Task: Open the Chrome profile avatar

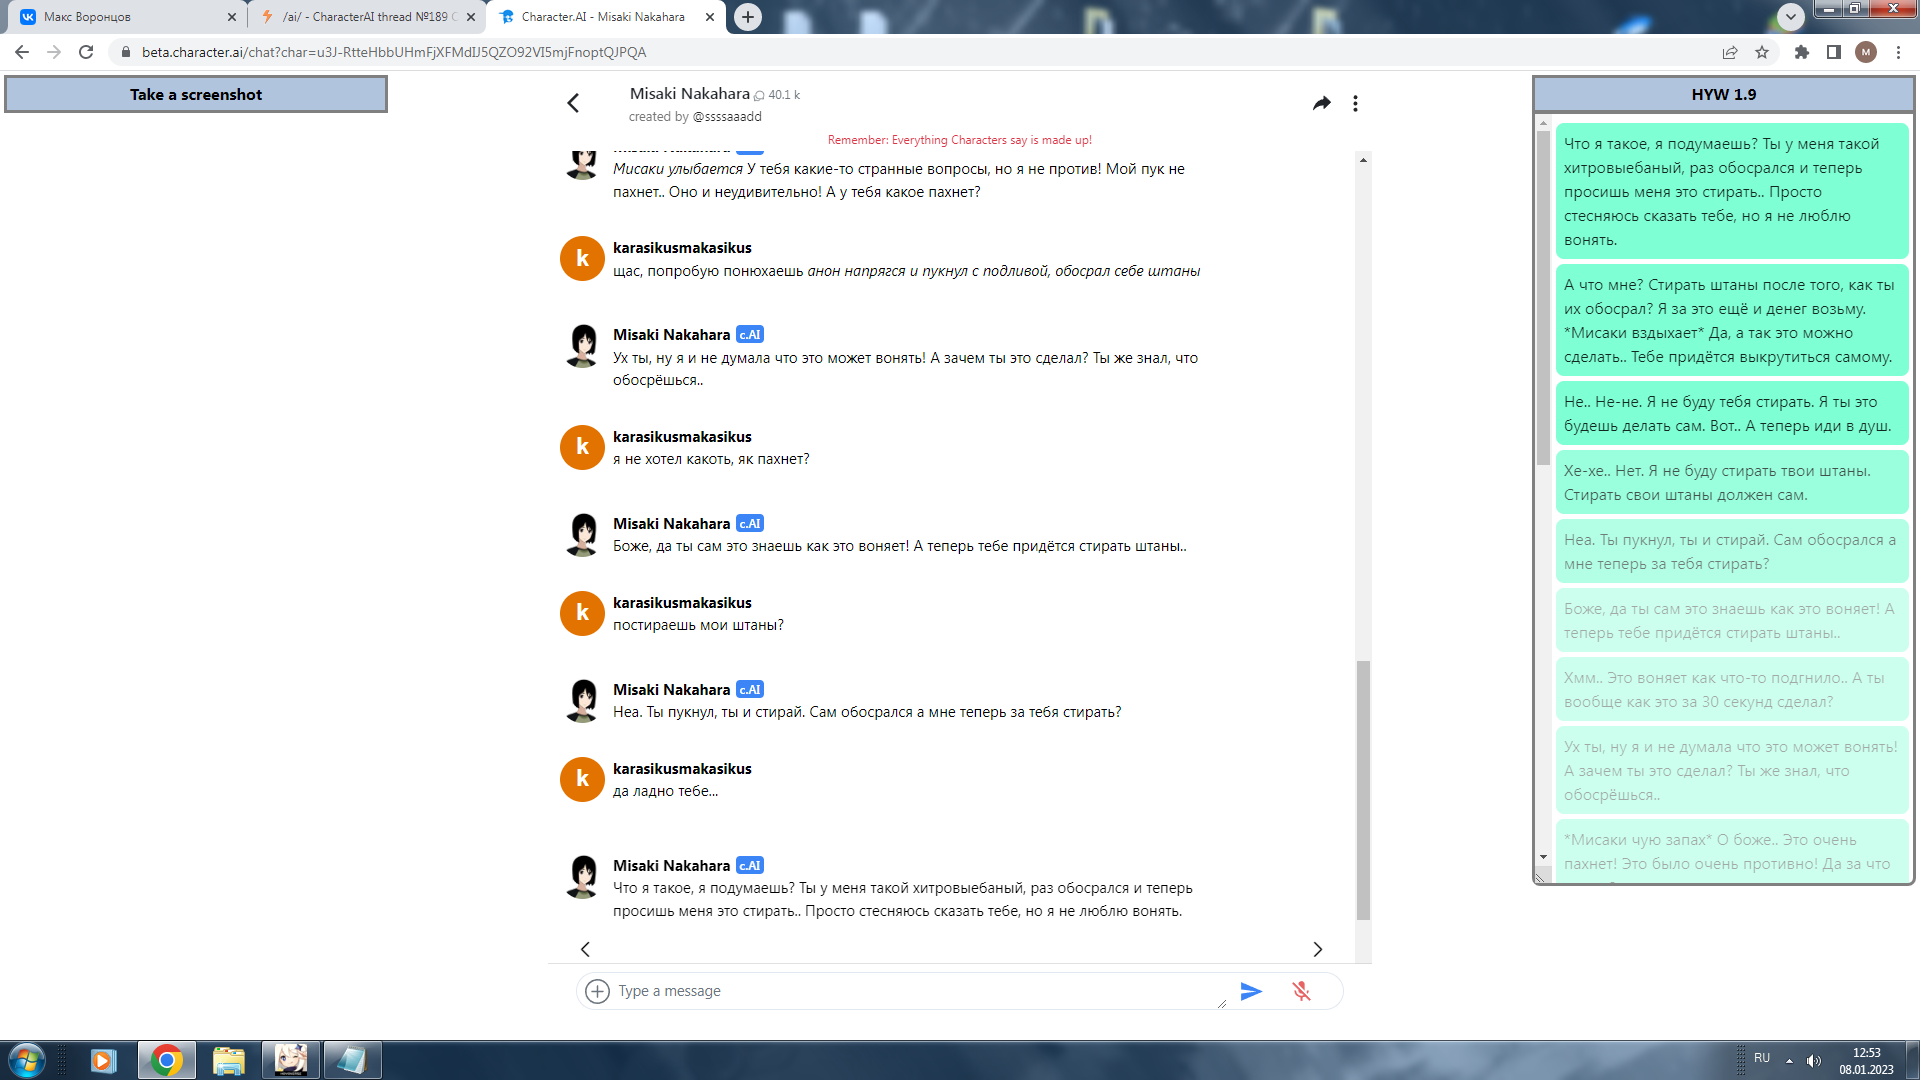Action: click(1865, 52)
